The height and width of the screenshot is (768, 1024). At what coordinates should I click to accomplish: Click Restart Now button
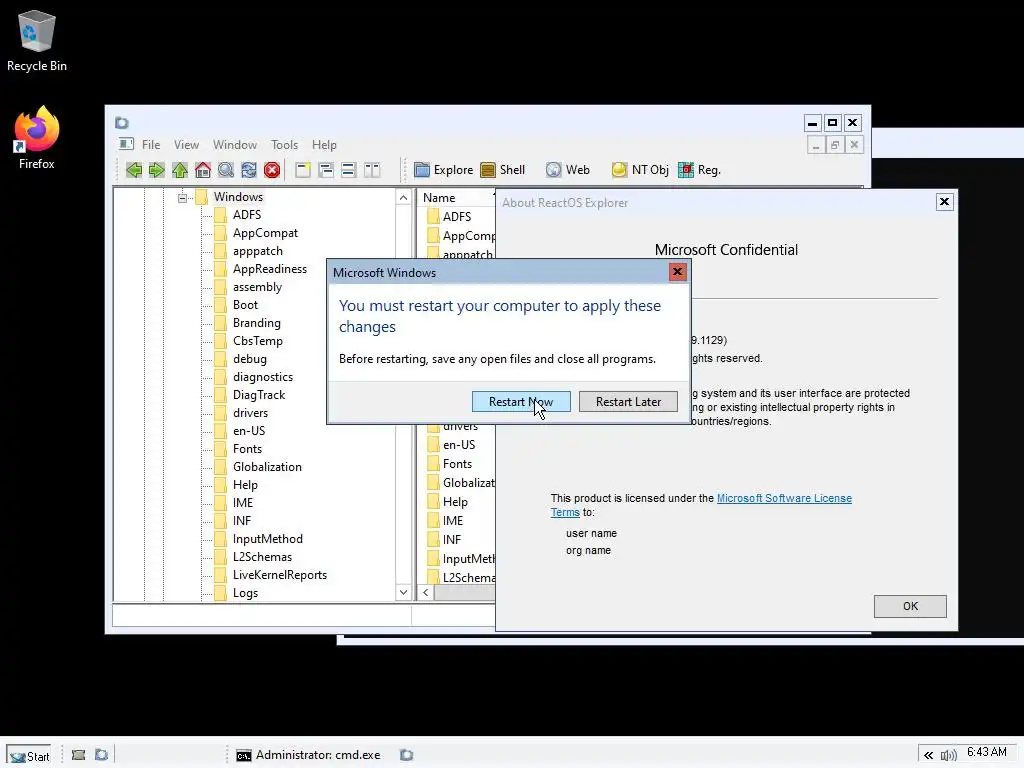[521, 402]
